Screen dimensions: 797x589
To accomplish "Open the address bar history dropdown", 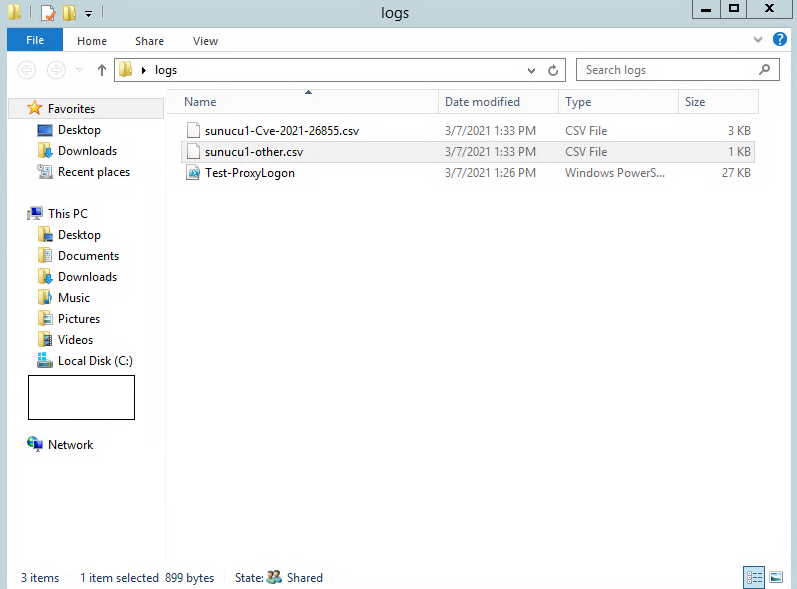I will (531, 70).
